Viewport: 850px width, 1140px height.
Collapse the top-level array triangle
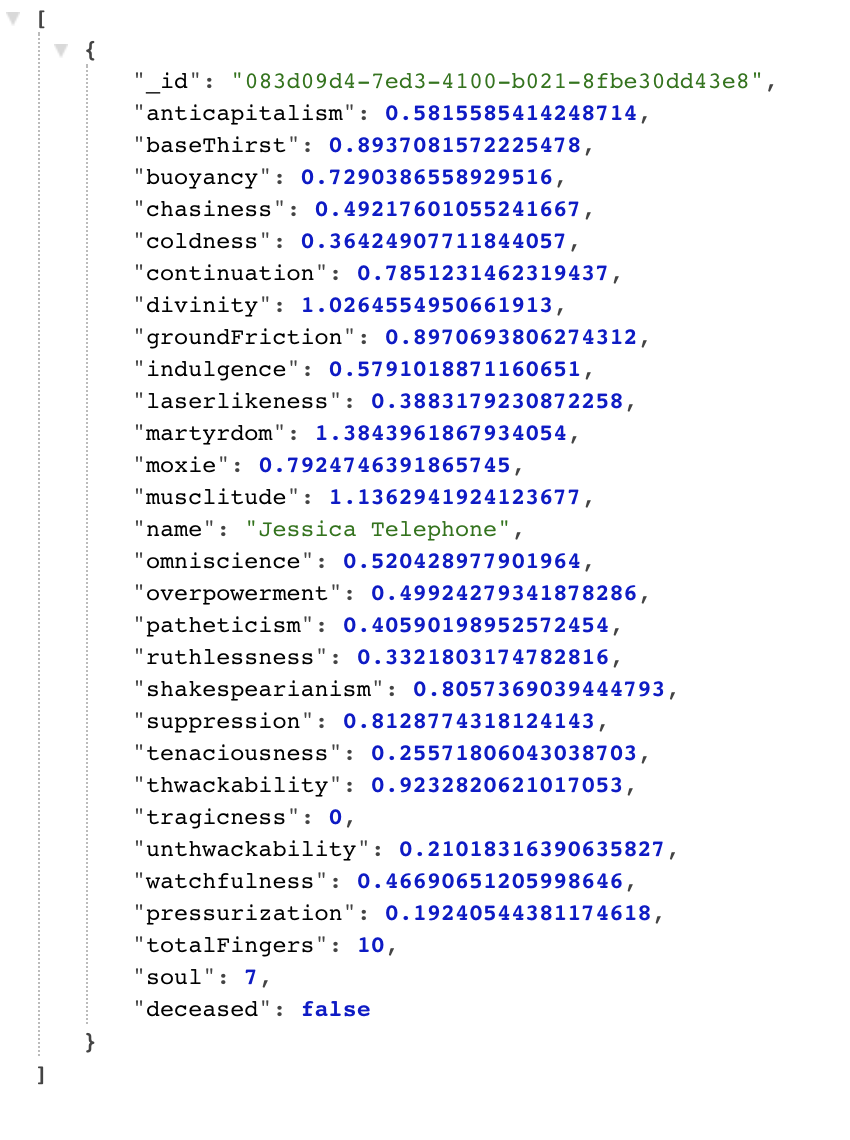point(13,18)
